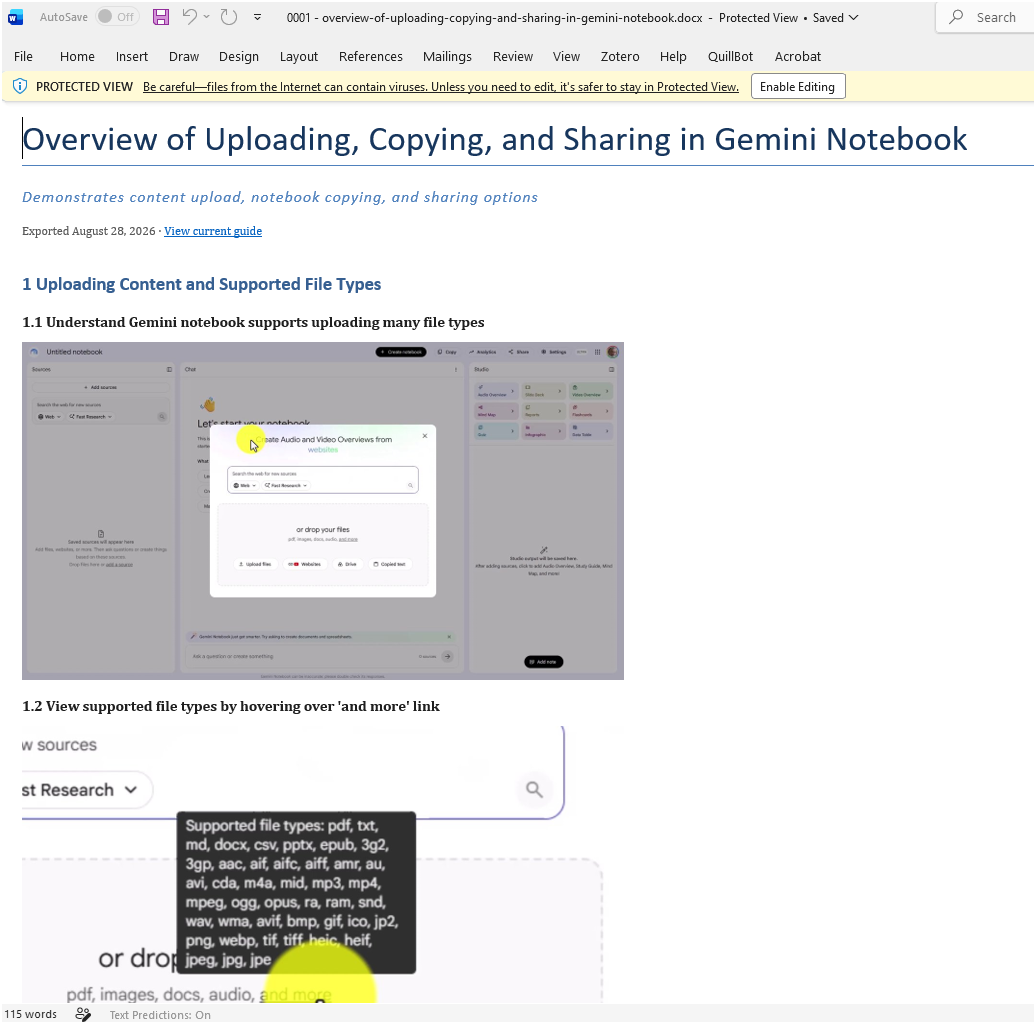Open the QuillBot tab
The height and width of the screenshot is (1024, 1036).
[730, 57]
